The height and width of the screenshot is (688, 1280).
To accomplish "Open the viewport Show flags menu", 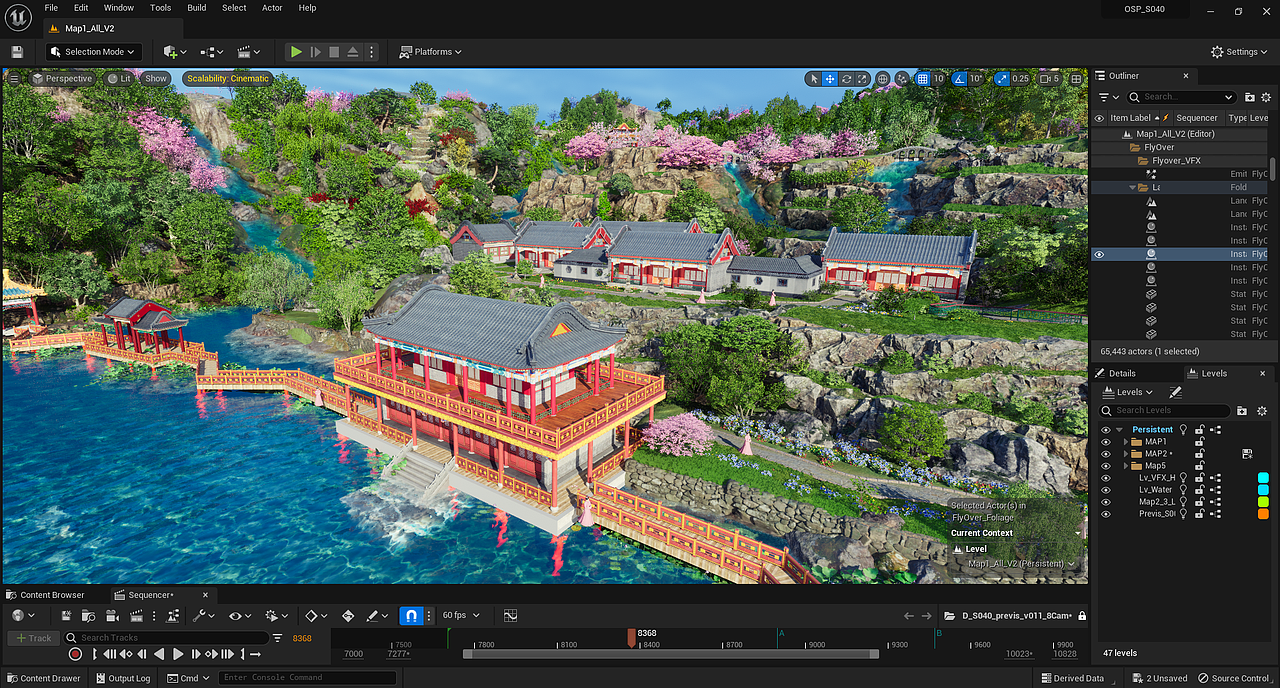I will click(x=155, y=78).
